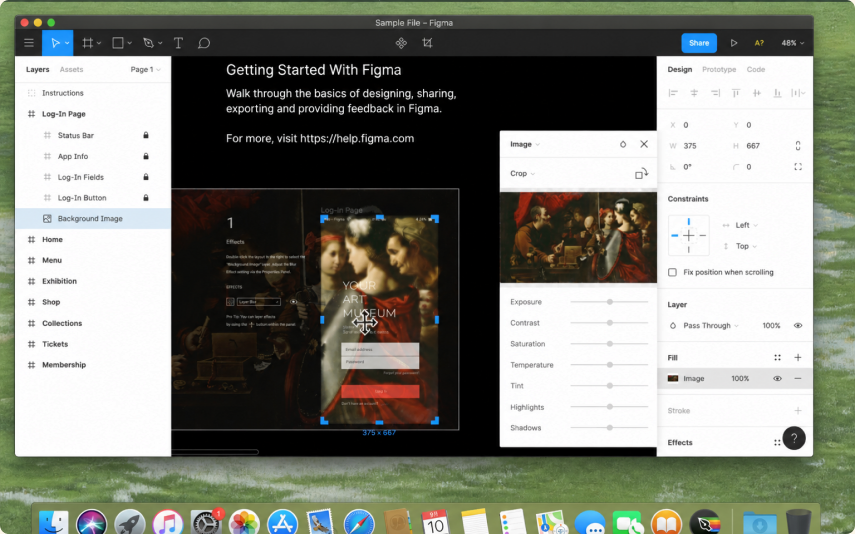Screen dimensions: 855x534
Task: Open shape tools dropdown chevron
Action: coord(130,43)
